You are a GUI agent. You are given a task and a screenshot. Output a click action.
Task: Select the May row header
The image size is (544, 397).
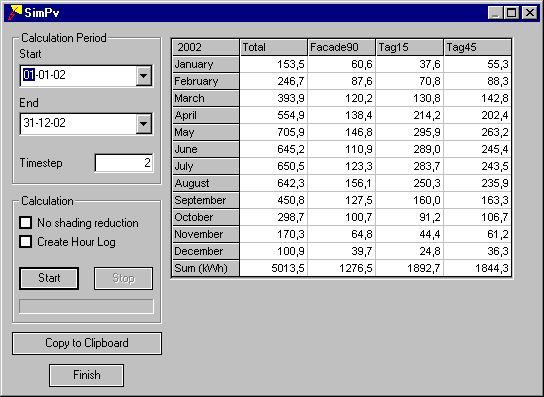coord(206,132)
